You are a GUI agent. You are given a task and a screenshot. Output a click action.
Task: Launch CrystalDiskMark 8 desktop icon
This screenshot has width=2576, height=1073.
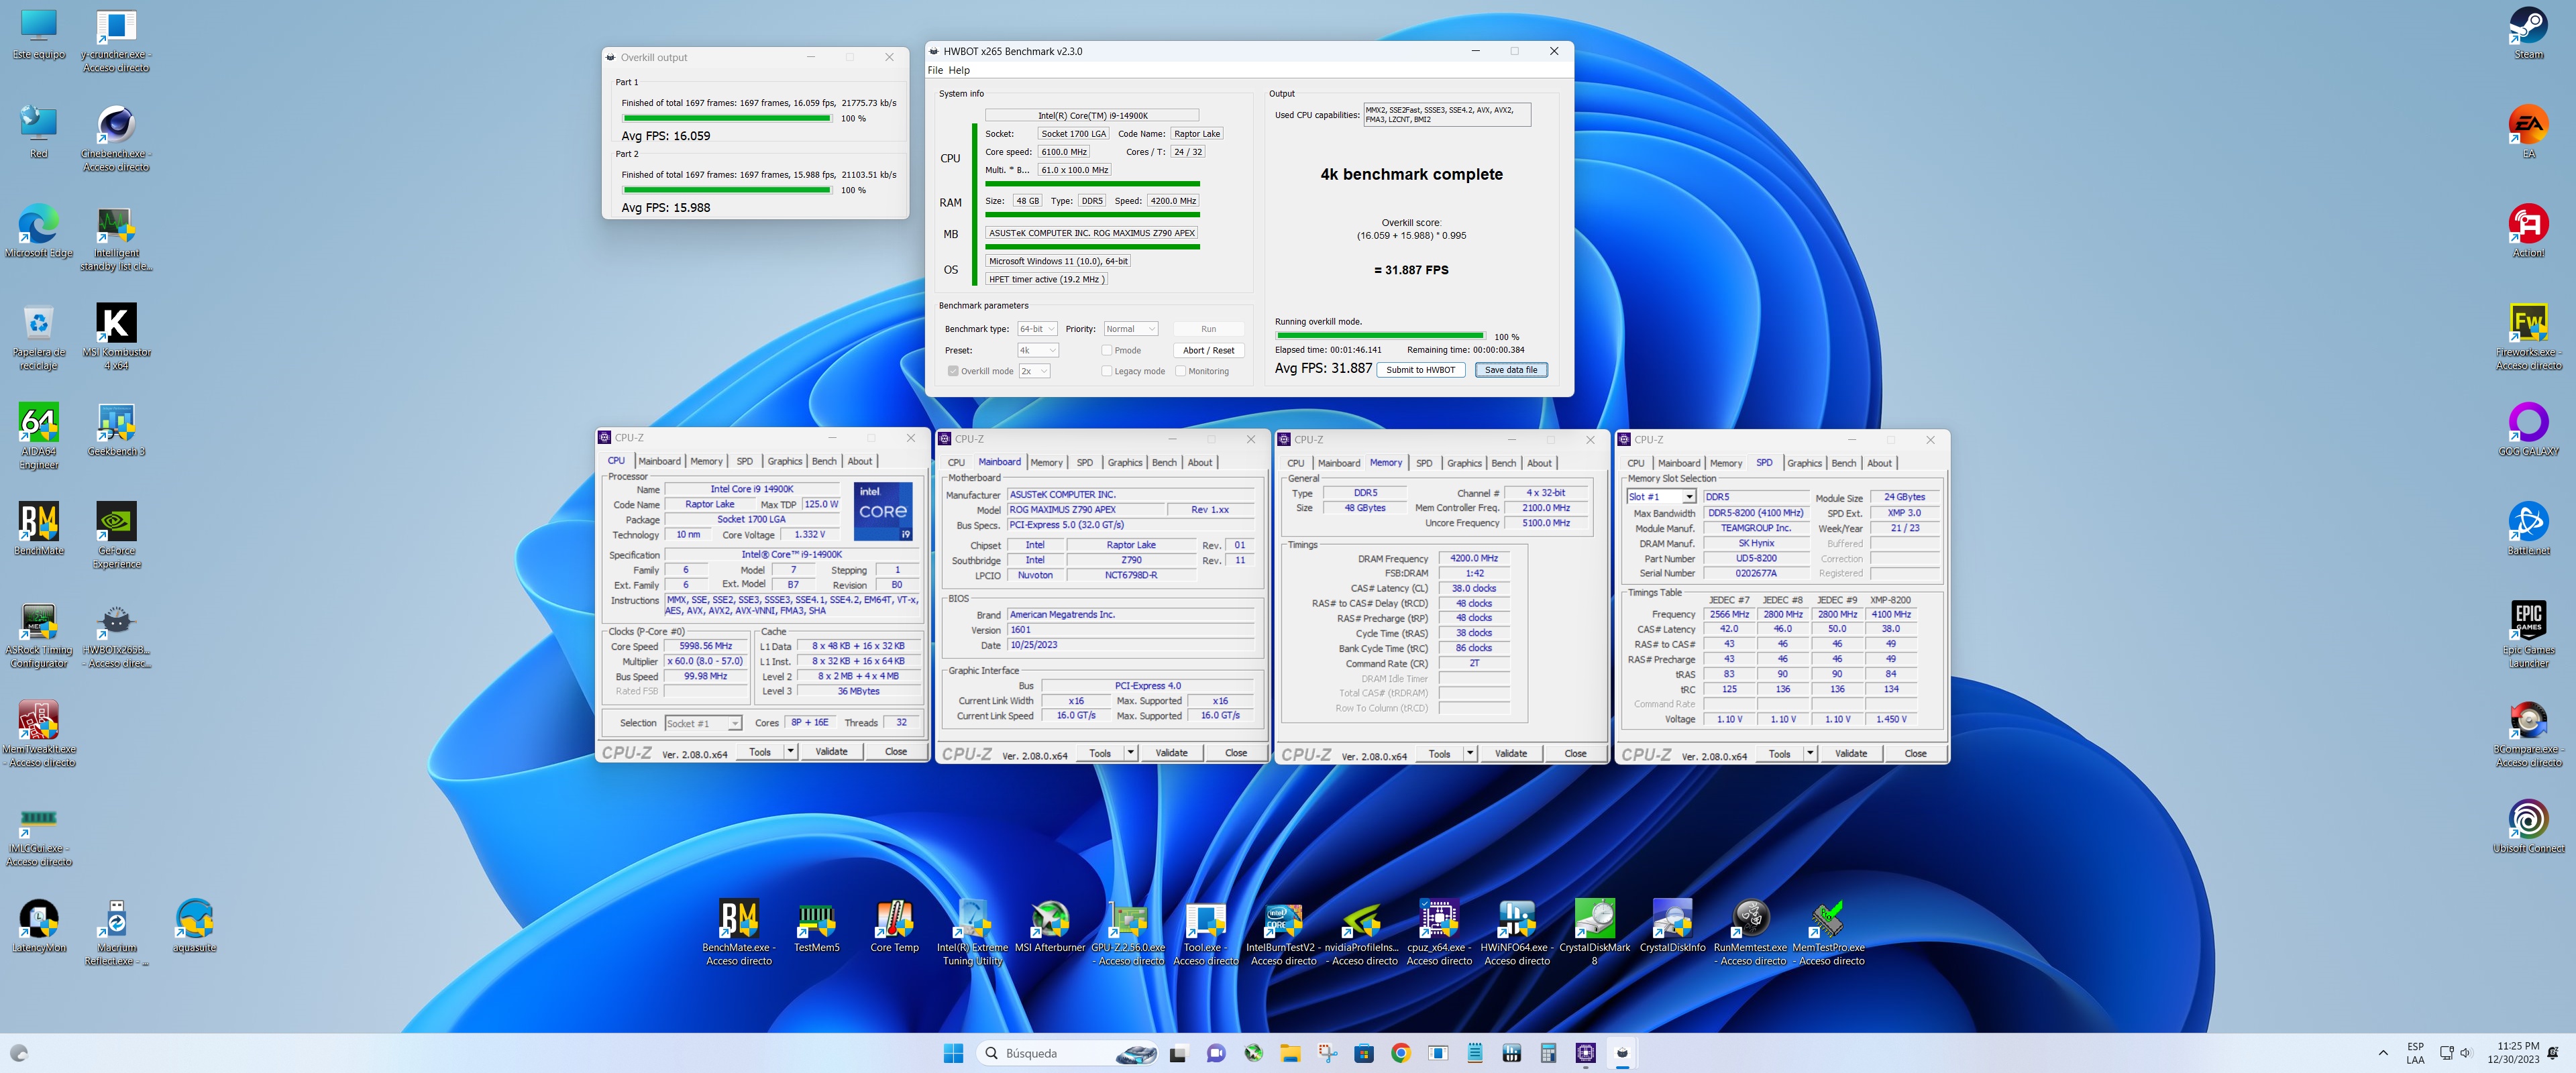[1595, 932]
